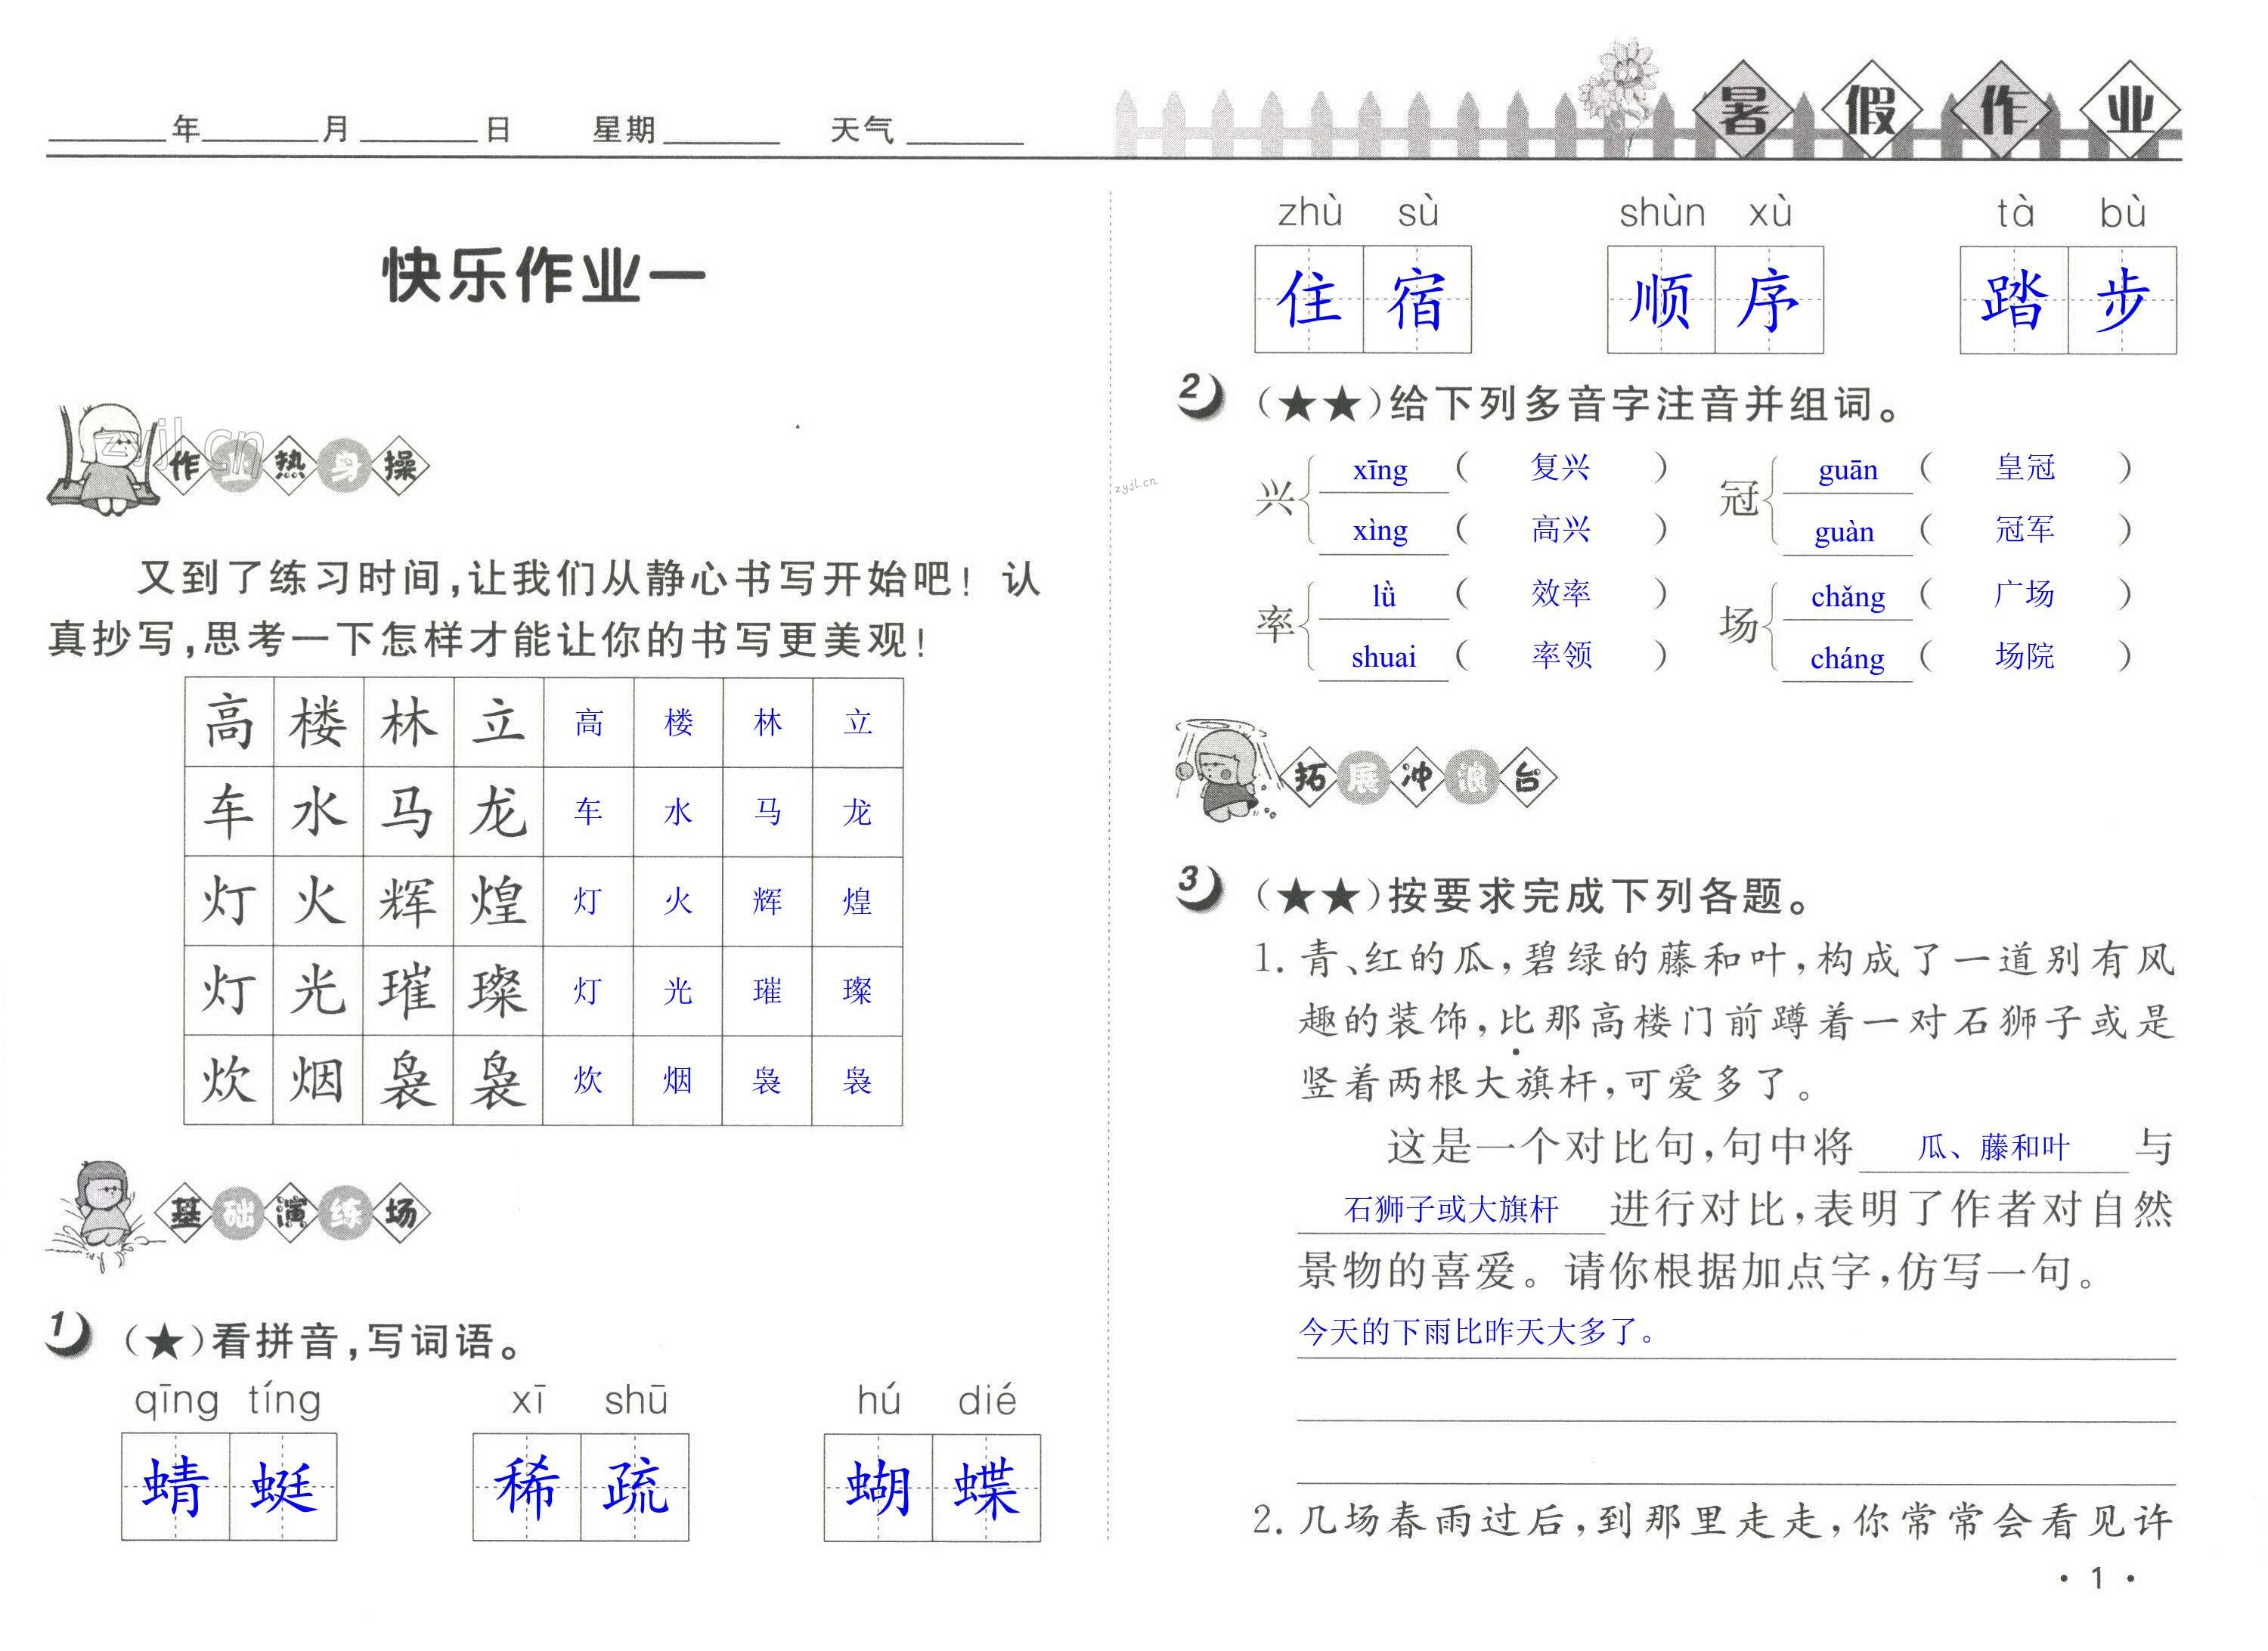Click the blue handwritten 住 answer box
2268x1651 pixels.
pos(1309,299)
